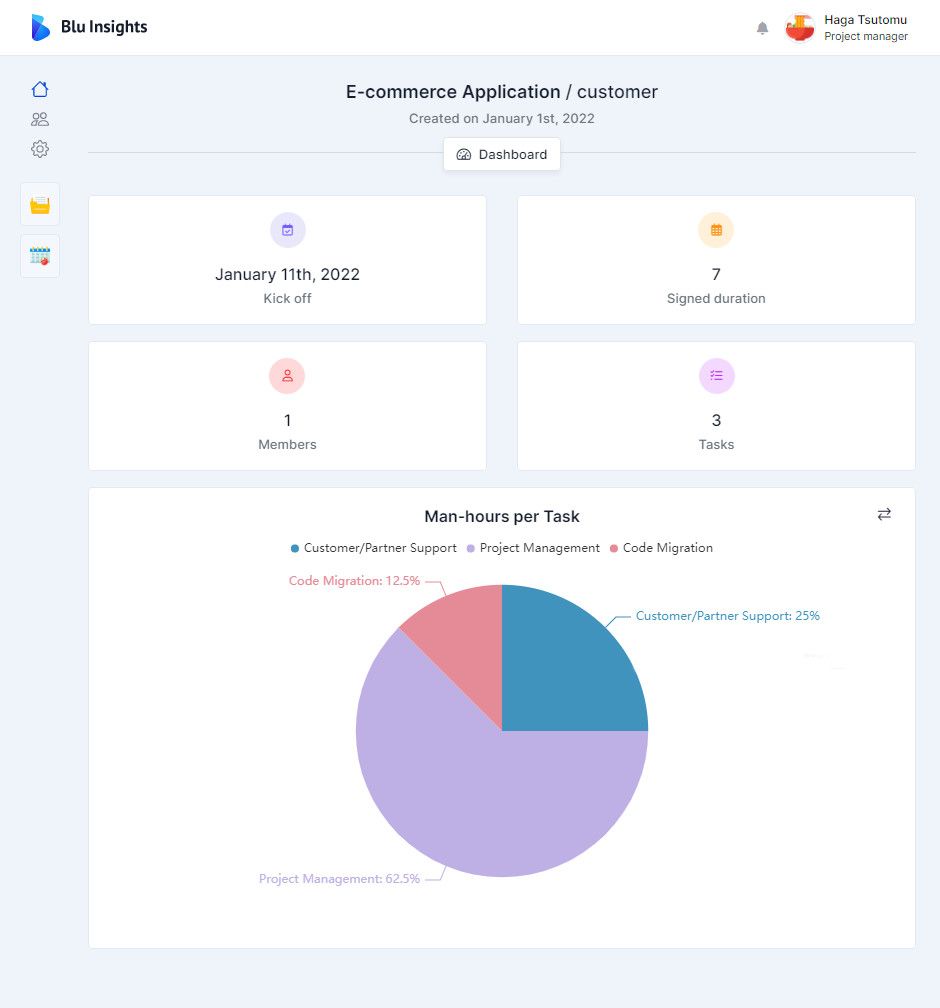Open the settings gear in sidebar
Image resolution: width=940 pixels, height=1008 pixels.
pos(40,149)
